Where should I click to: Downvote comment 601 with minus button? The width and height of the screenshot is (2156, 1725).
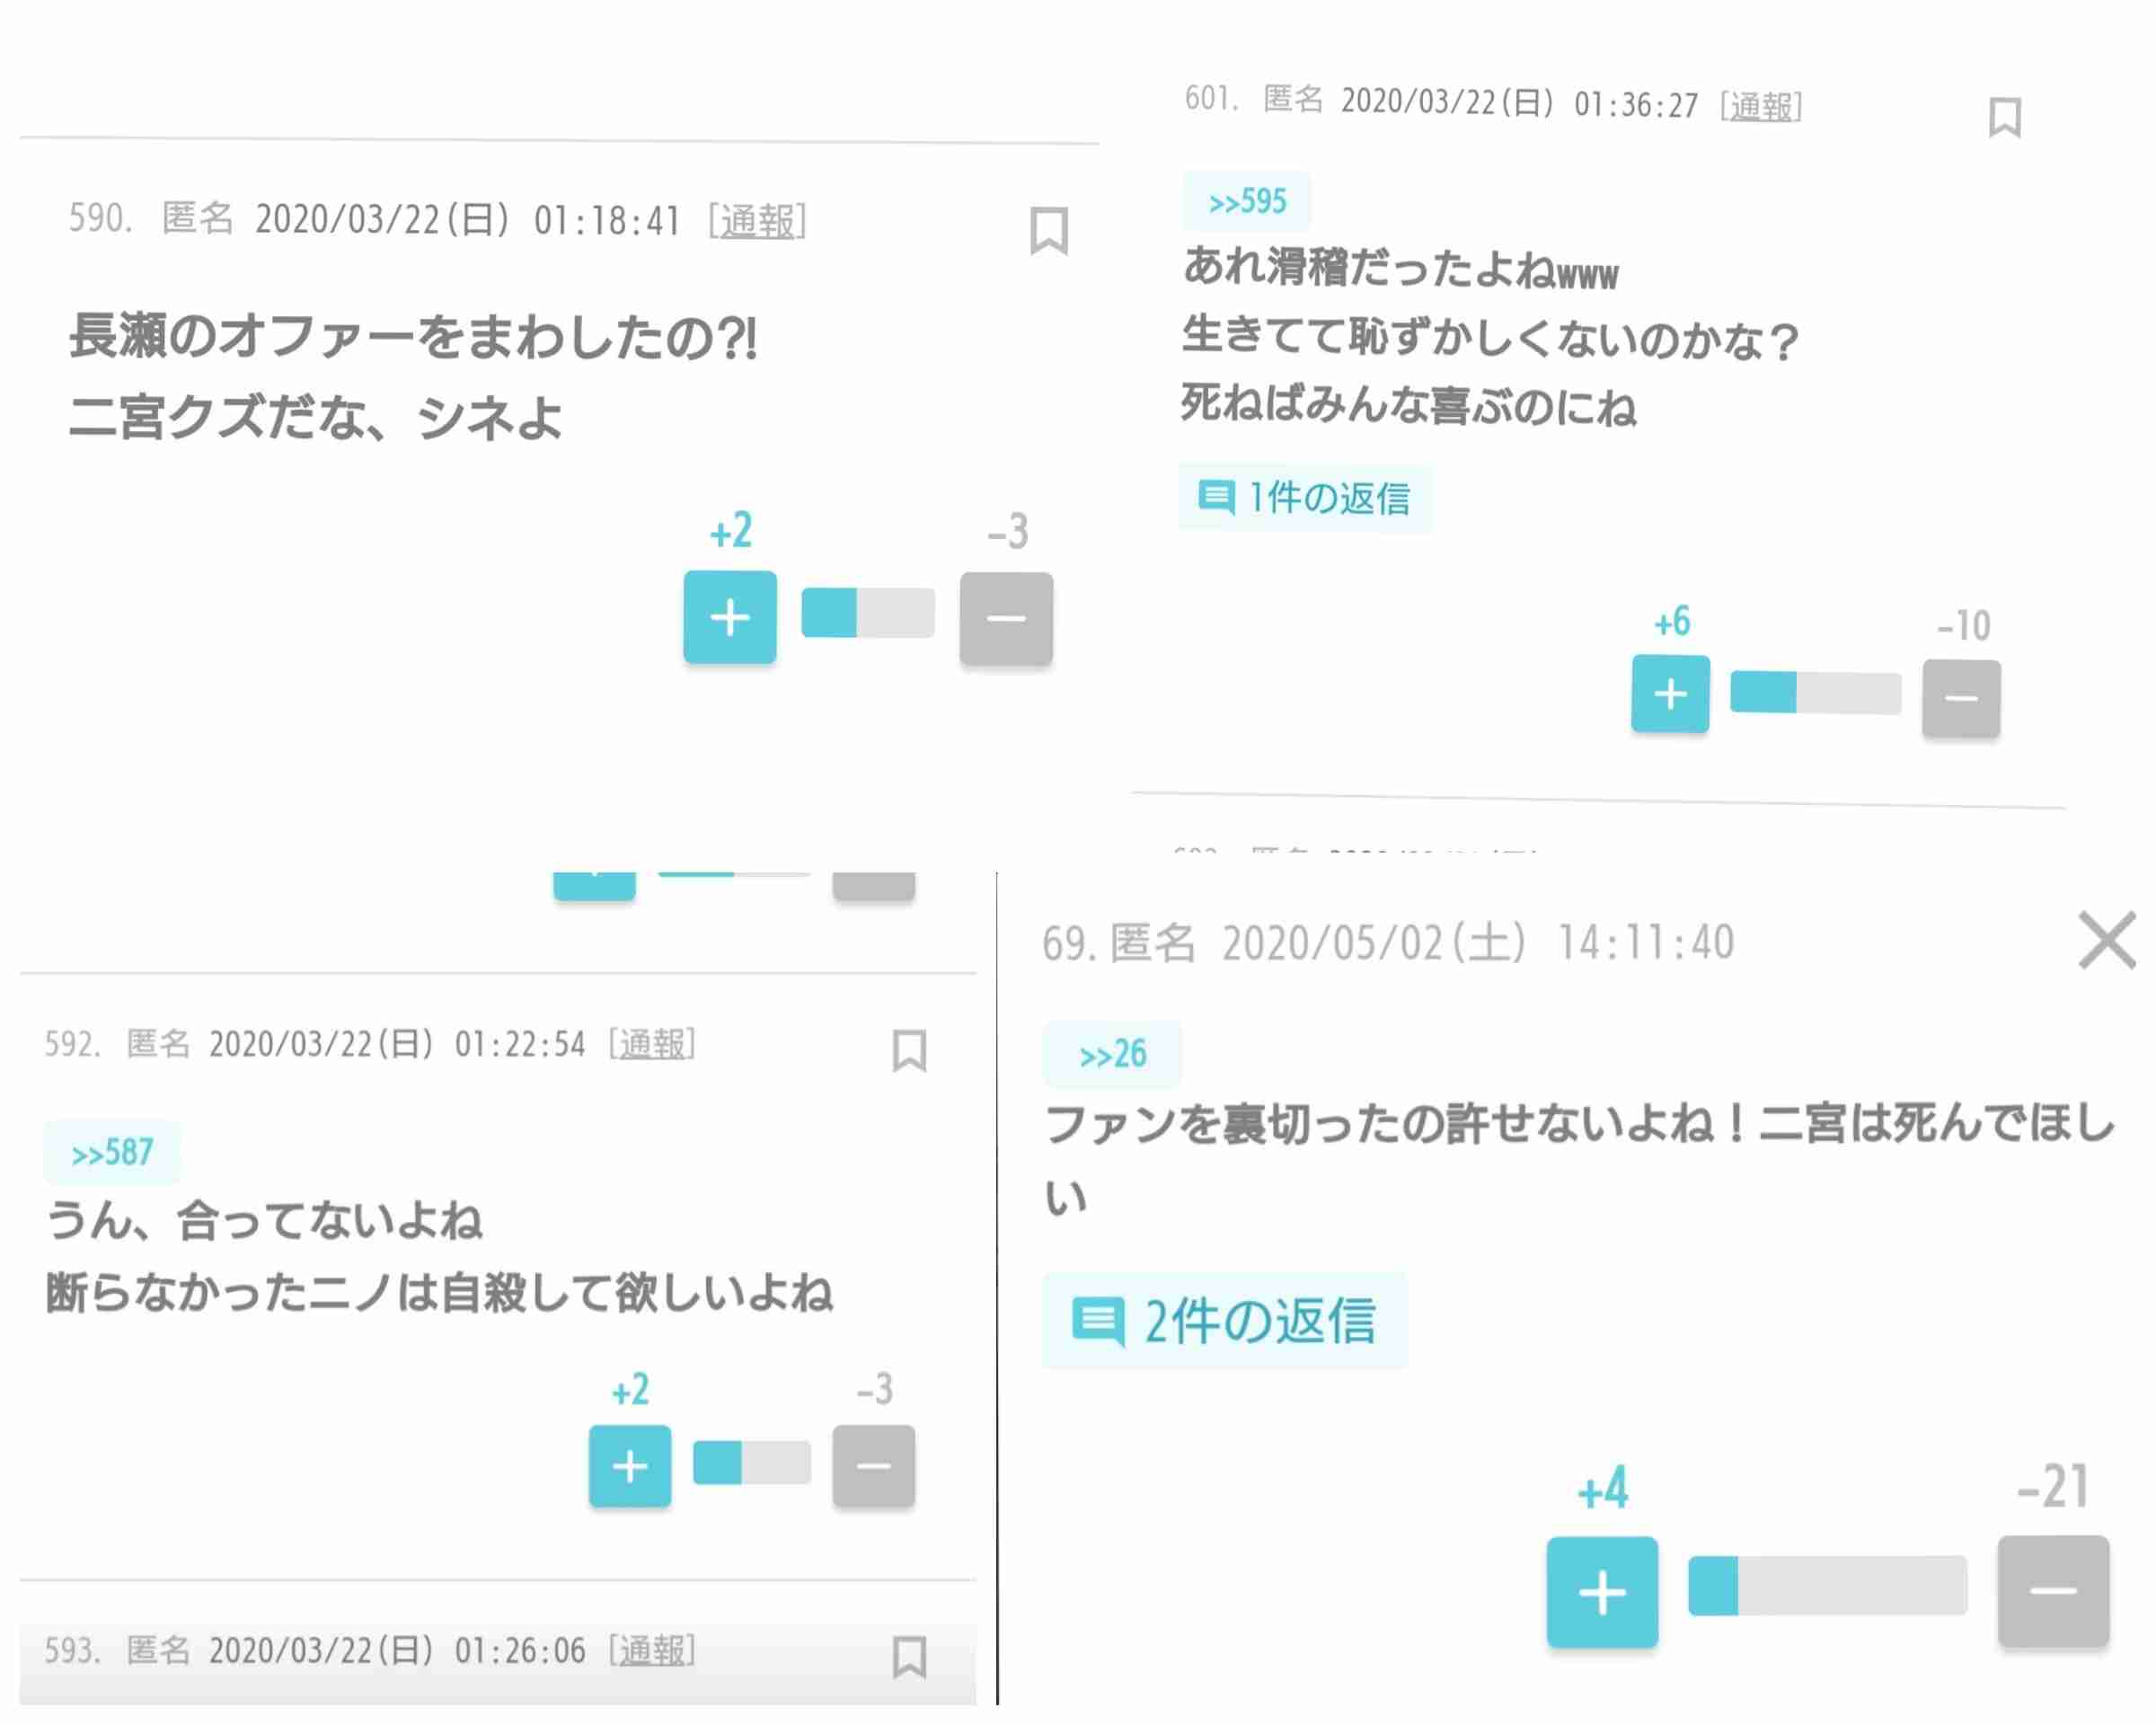(1961, 698)
